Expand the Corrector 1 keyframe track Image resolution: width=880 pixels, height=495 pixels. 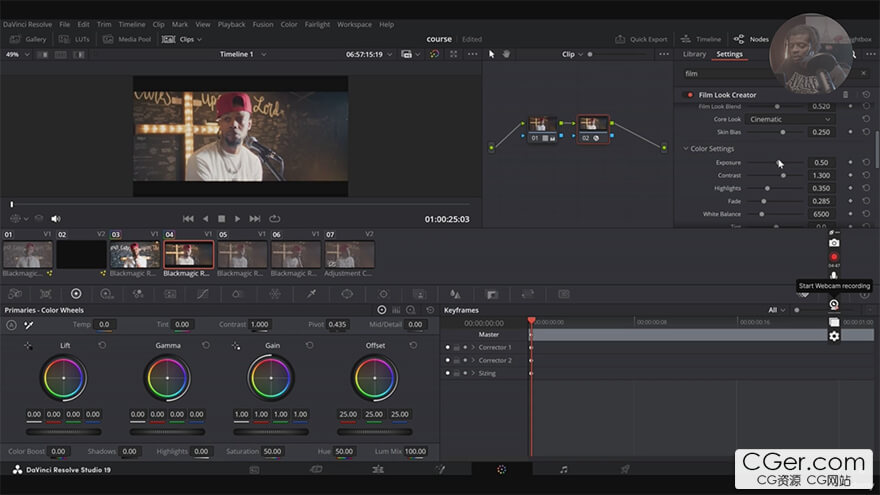click(x=473, y=347)
